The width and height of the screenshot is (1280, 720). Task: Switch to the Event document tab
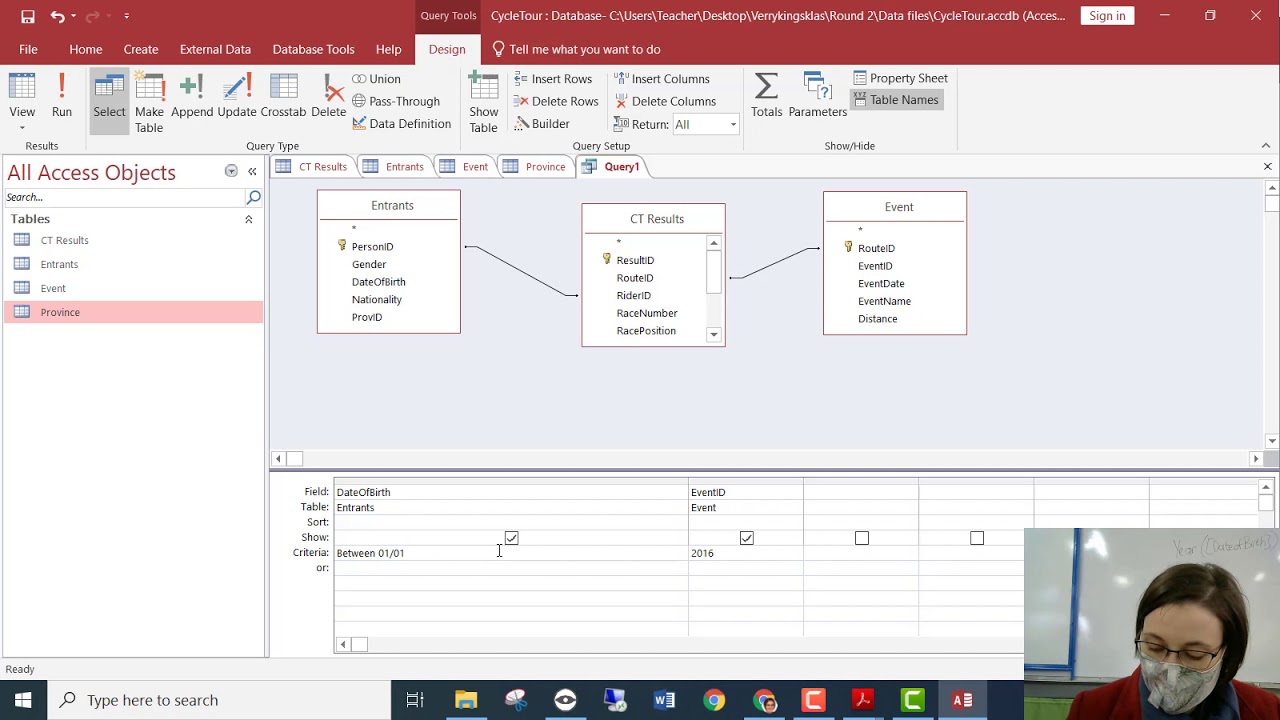point(465,167)
